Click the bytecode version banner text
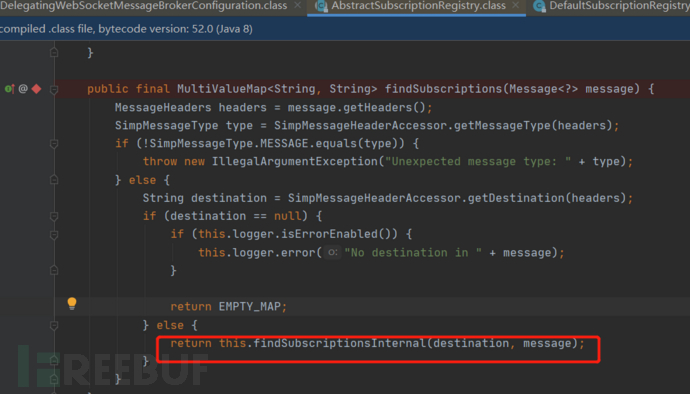690x394 pixels. pos(126,29)
